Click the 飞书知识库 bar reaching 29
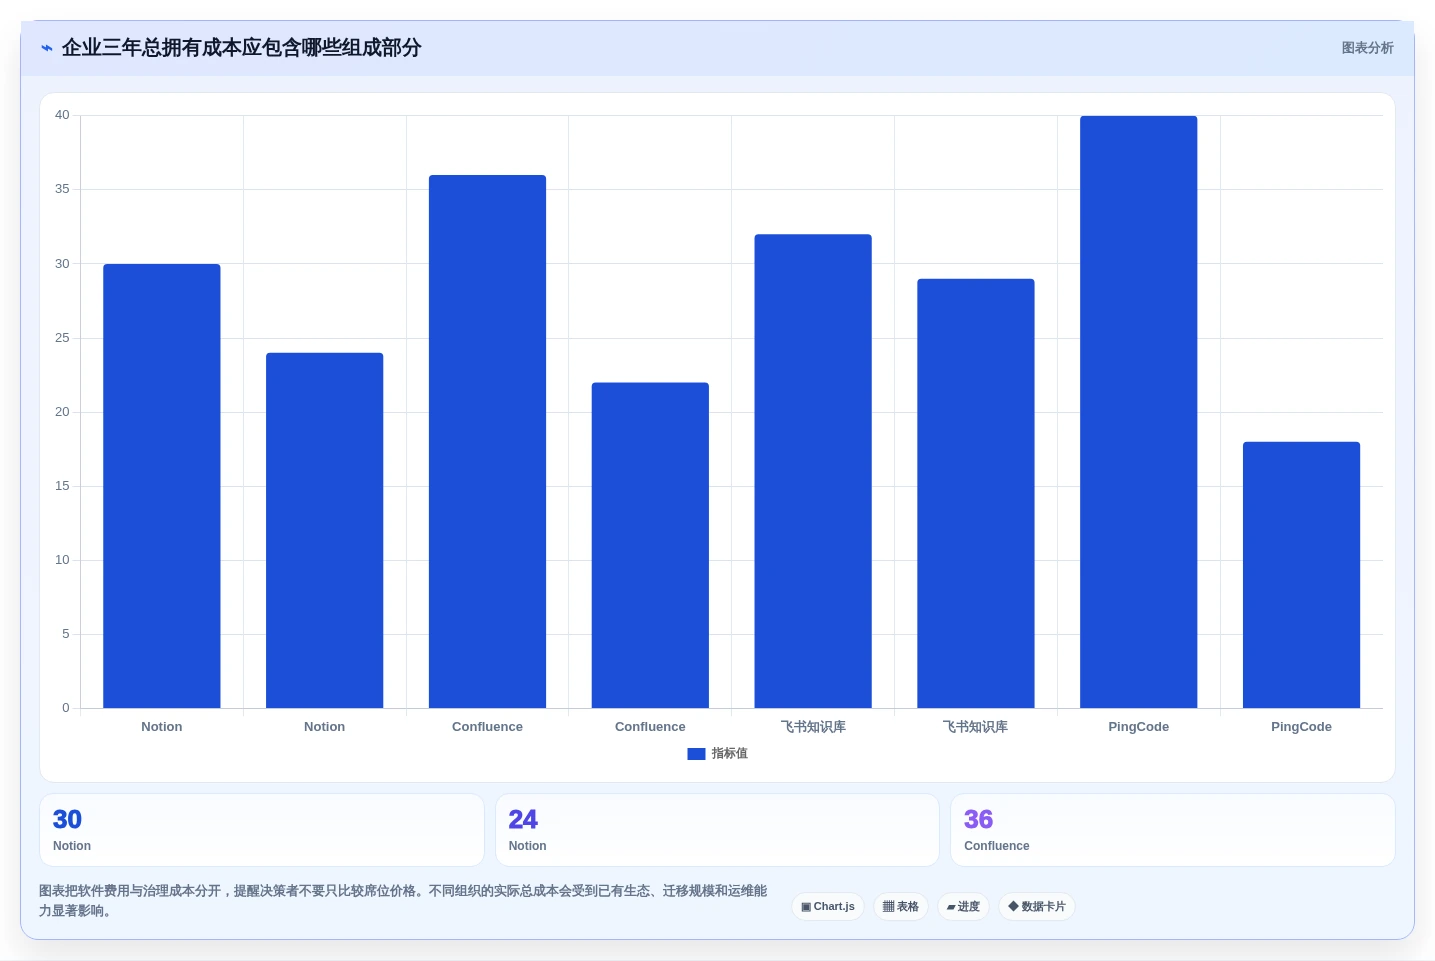 pos(976,493)
